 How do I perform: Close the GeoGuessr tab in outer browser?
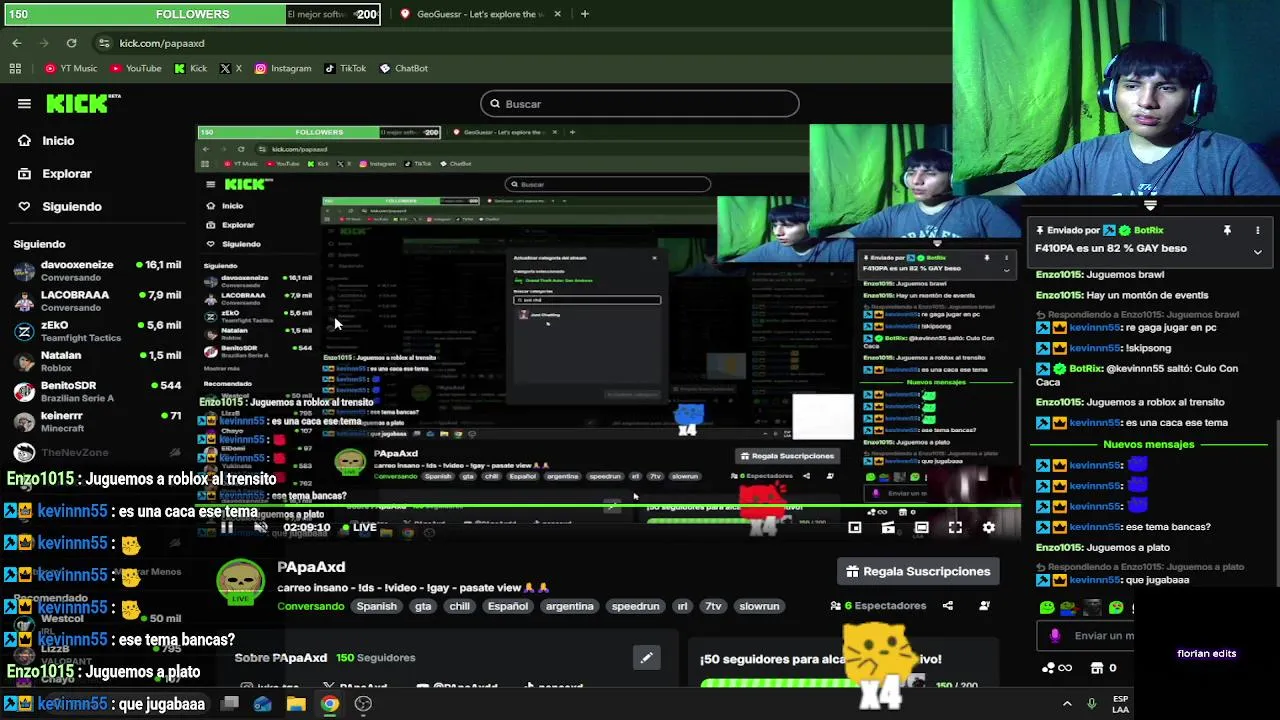click(x=557, y=14)
